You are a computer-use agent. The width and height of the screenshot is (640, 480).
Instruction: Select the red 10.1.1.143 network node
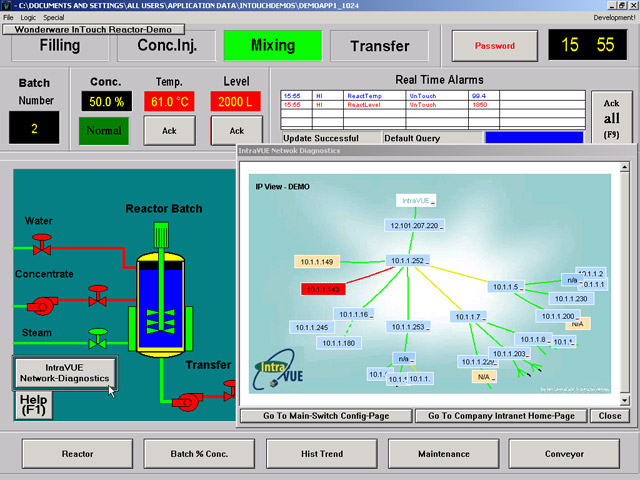(323, 289)
